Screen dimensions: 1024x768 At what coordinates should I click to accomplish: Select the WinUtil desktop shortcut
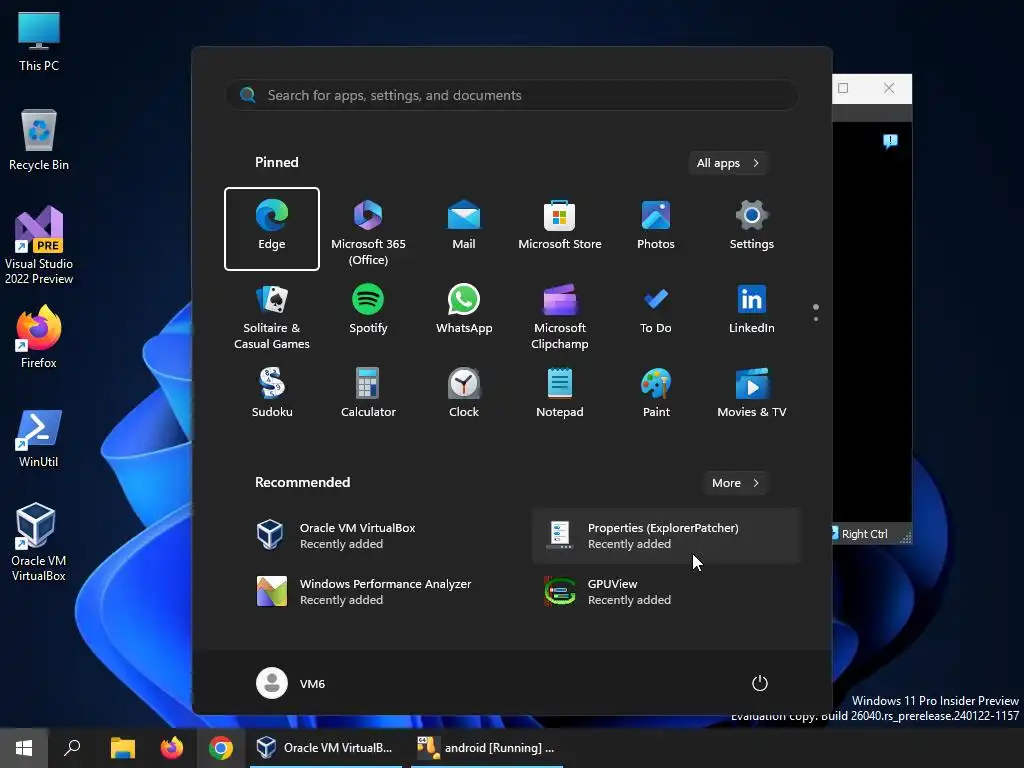coord(39,438)
